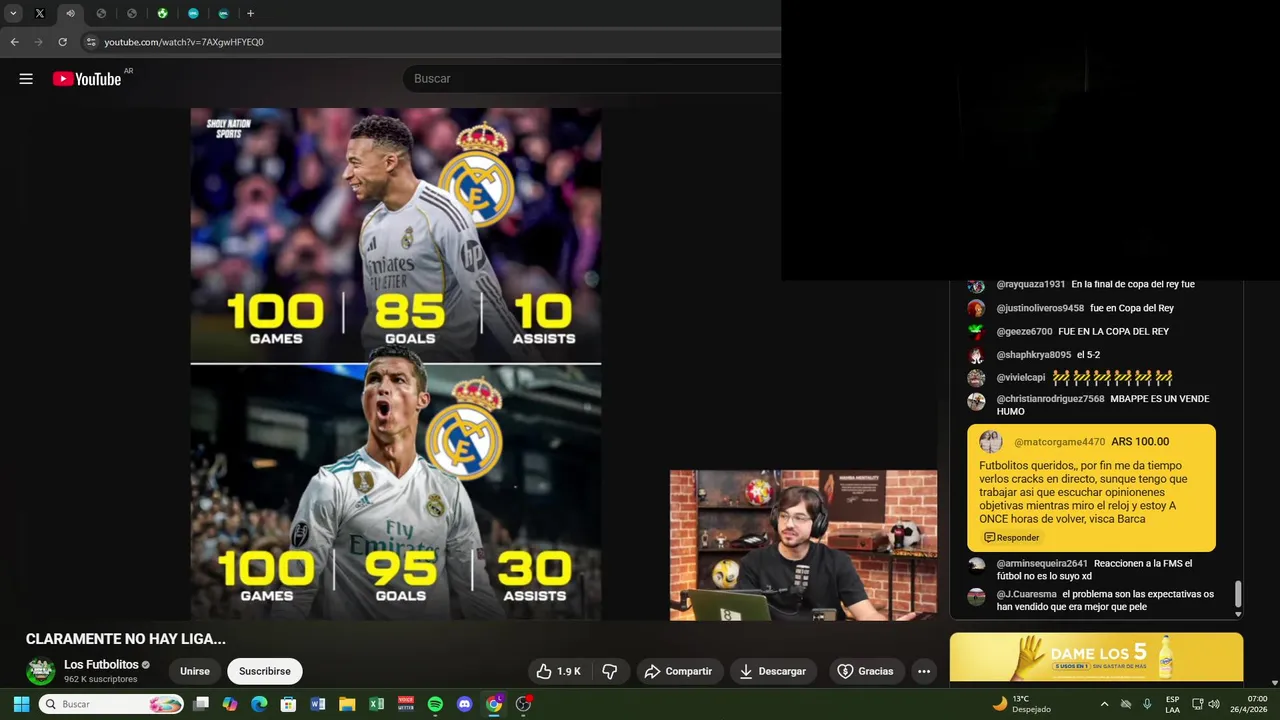Open weather widget showing 13°C Despejado
The width and height of the screenshot is (1280, 720).
click(x=1021, y=704)
